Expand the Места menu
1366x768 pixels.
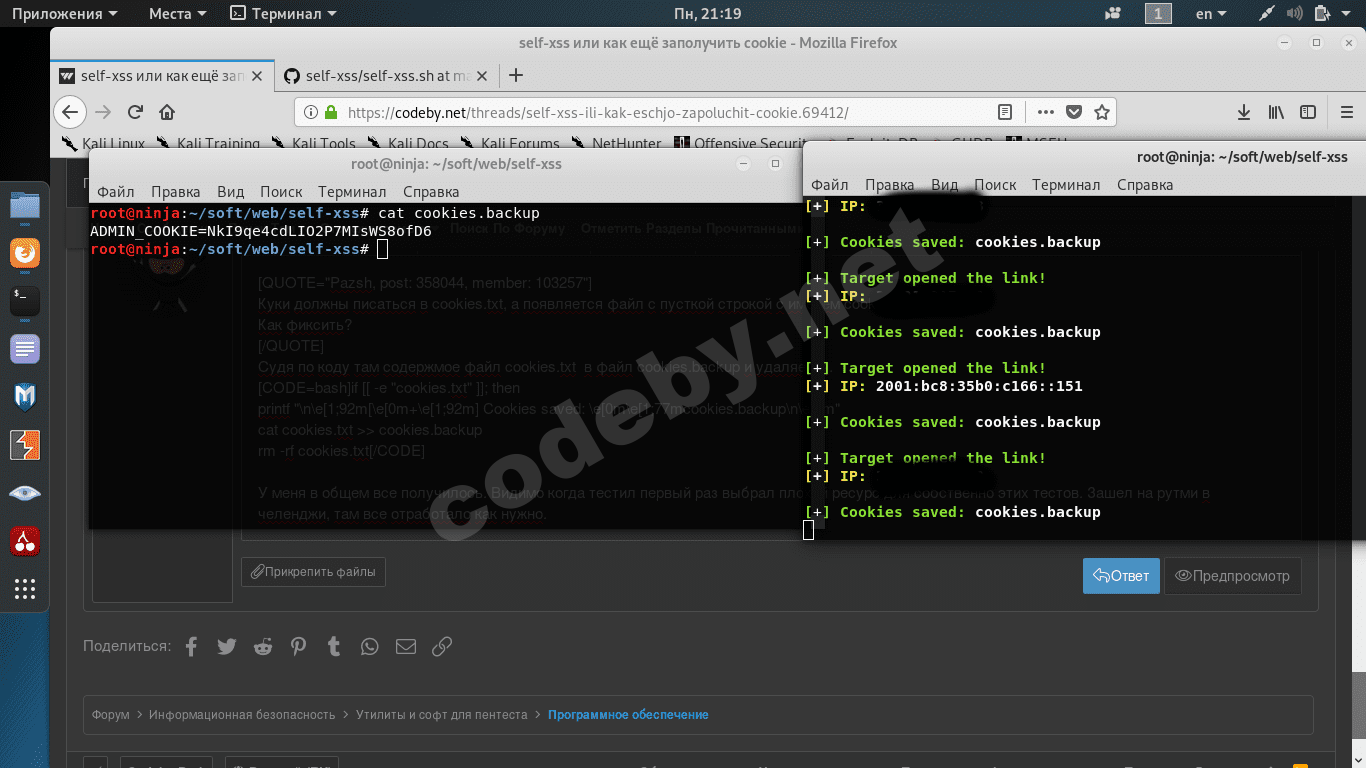point(177,13)
